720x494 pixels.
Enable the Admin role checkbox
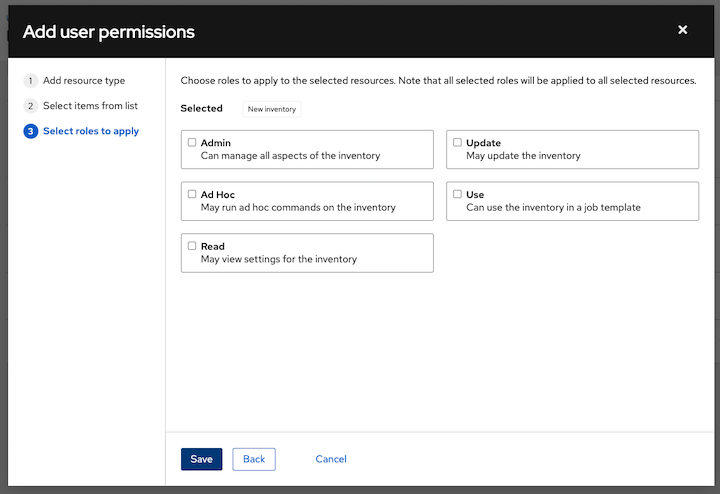[192, 142]
